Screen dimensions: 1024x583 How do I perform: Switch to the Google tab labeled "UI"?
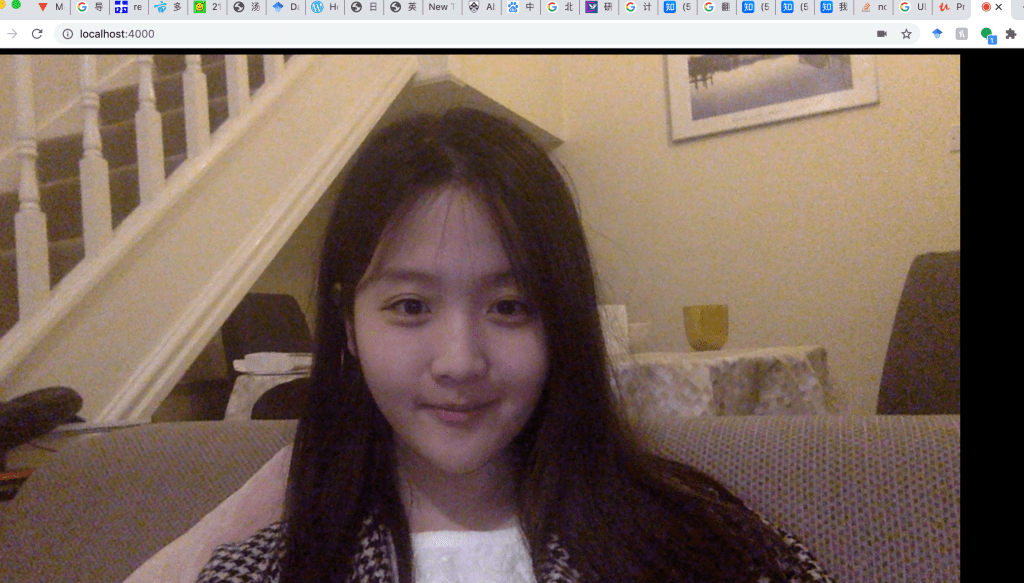click(912, 7)
